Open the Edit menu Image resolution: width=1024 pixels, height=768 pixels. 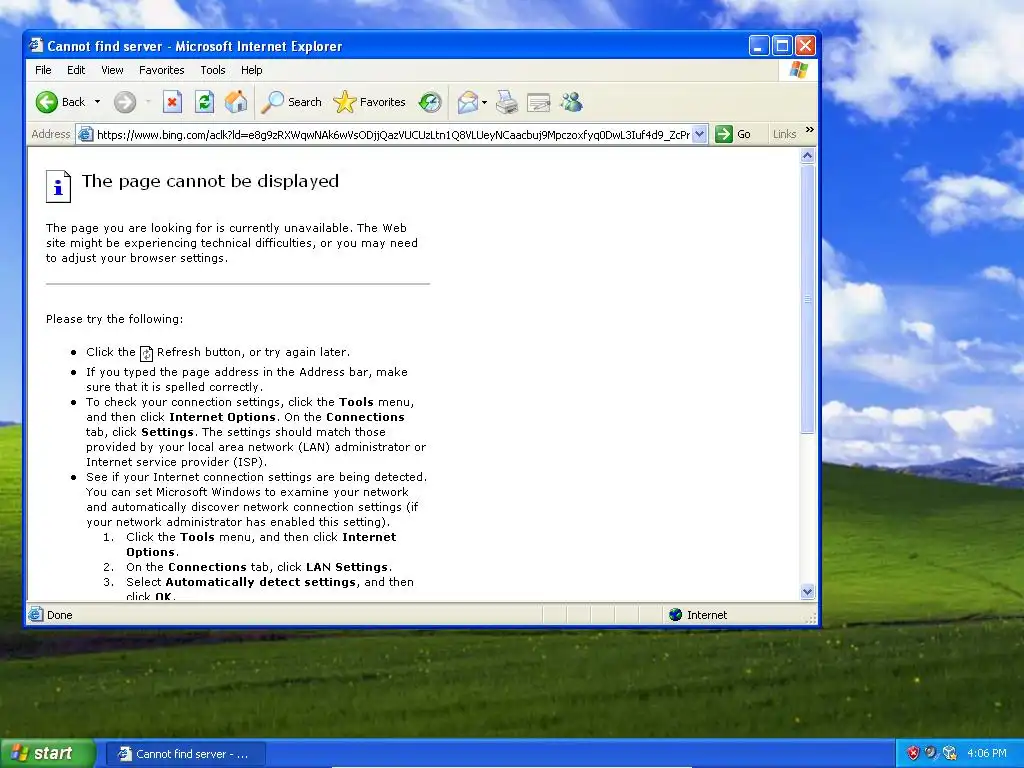coord(76,70)
